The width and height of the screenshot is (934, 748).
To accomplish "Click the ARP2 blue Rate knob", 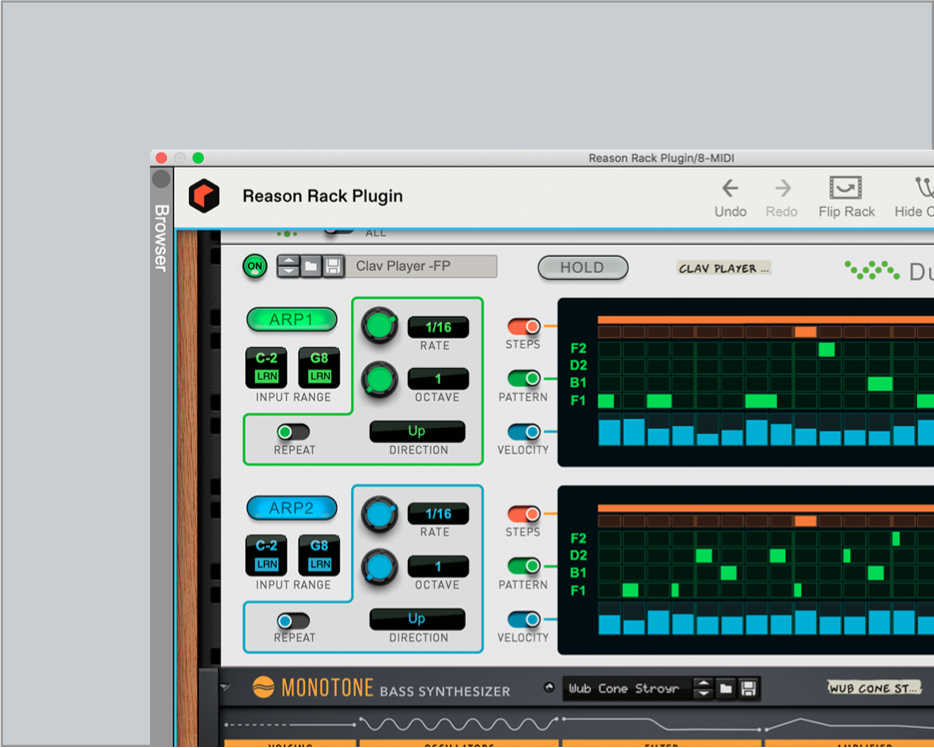I will click(x=379, y=513).
